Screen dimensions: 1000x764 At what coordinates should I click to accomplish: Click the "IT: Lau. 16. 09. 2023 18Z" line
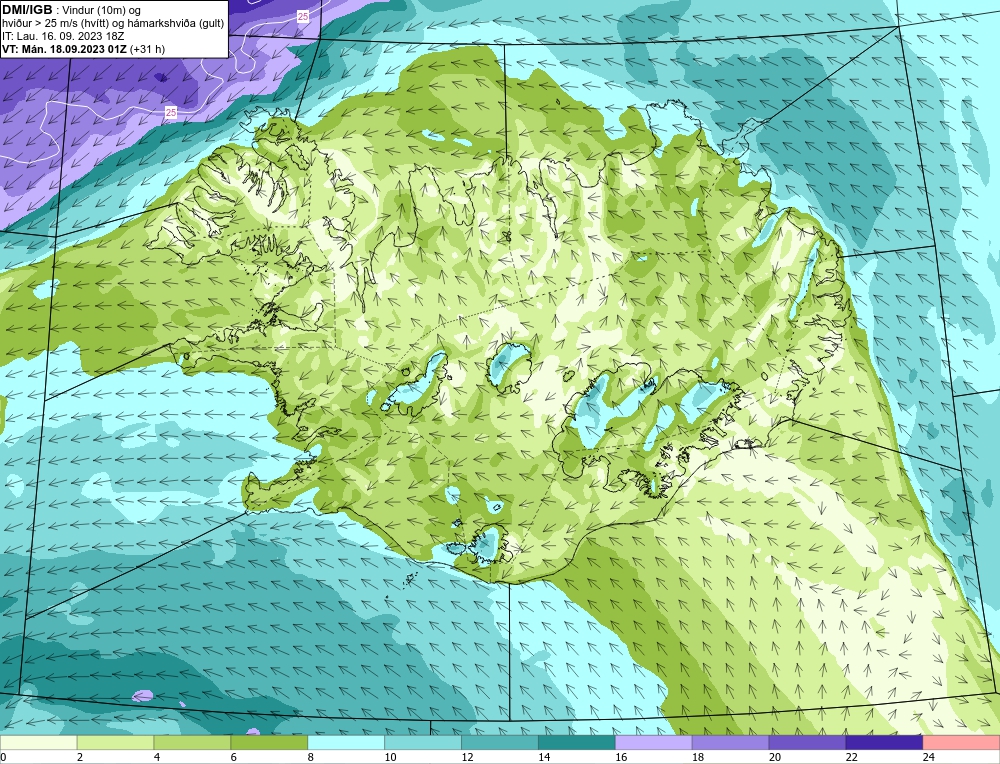[x=63, y=36]
